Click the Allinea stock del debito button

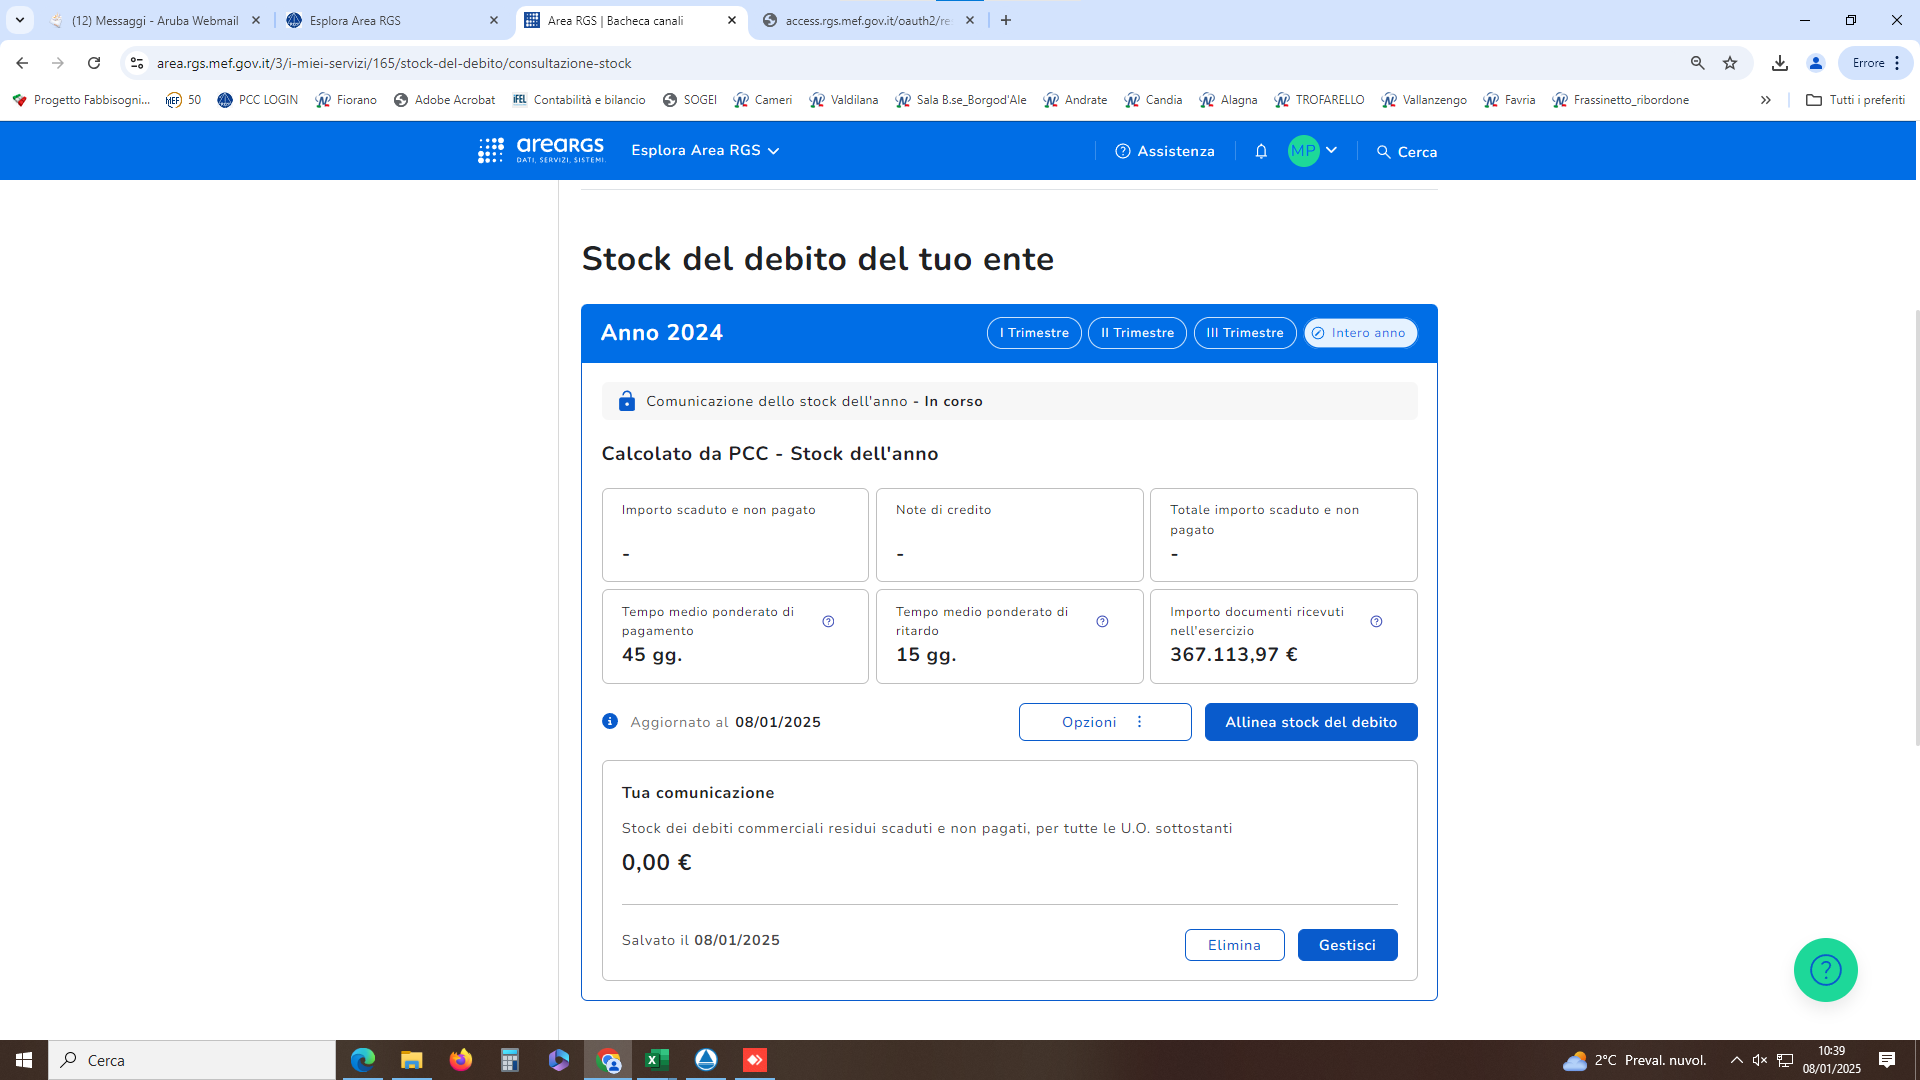[x=1310, y=722]
